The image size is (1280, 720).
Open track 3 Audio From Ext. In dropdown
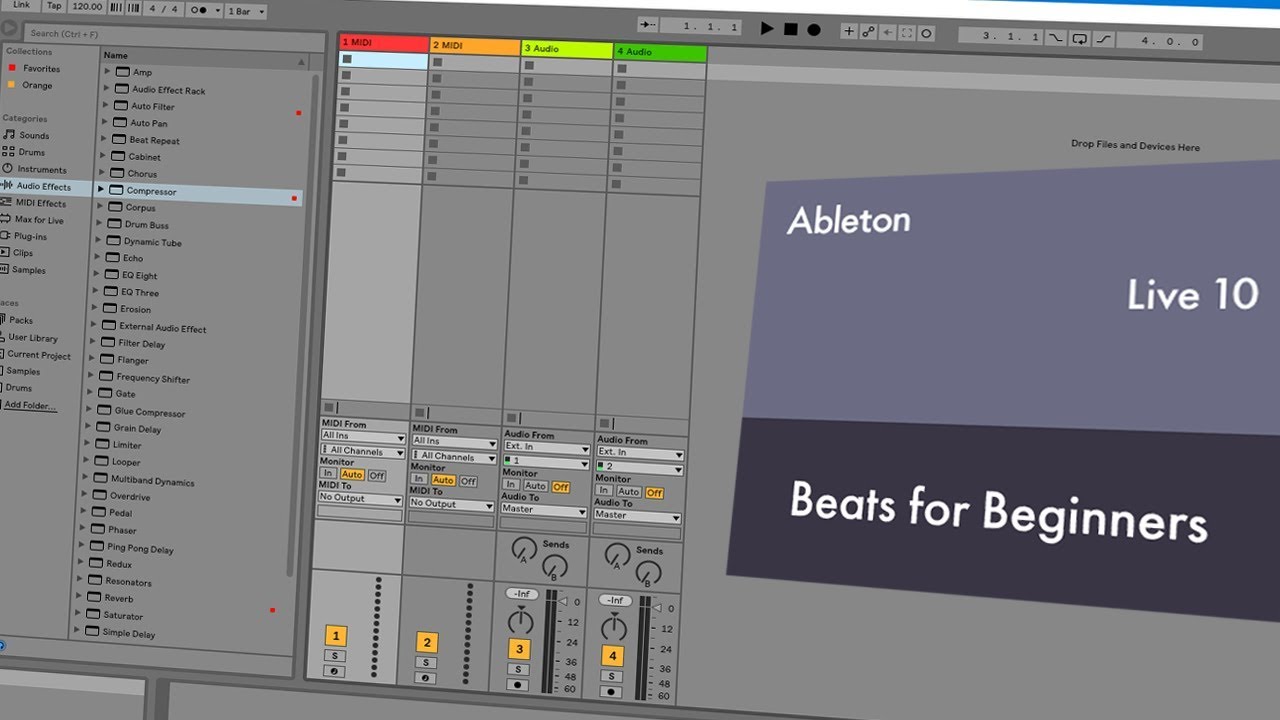(546, 448)
